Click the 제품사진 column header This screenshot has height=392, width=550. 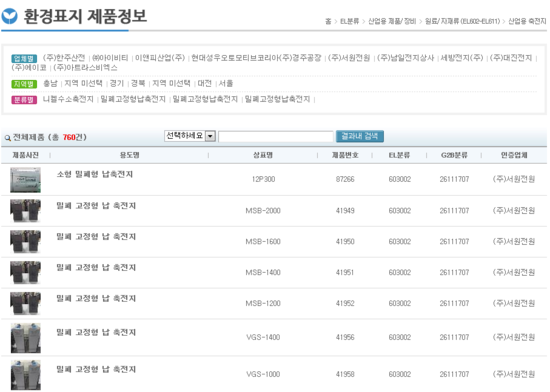click(25, 155)
